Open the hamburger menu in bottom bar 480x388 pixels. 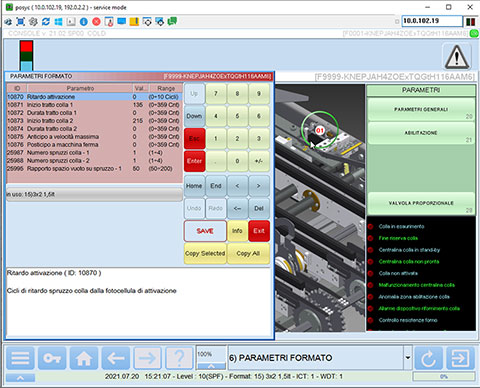(x=20, y=358)
